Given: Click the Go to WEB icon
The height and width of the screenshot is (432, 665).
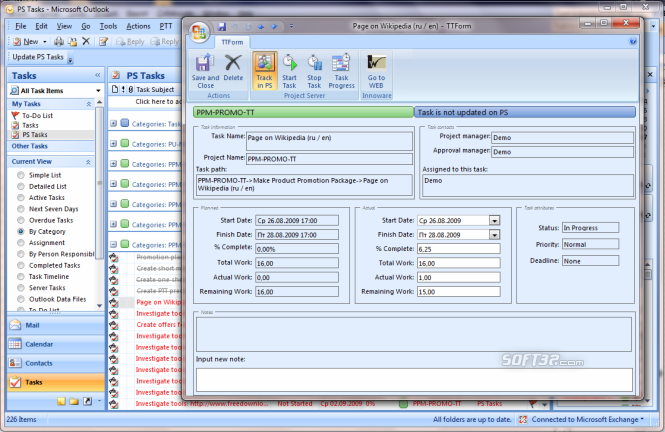Looking at the screenshot, I should tap(376, 71).
